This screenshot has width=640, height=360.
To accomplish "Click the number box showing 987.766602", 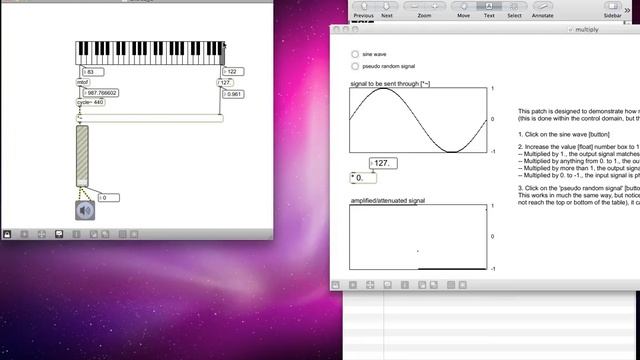I will pyautogui.click(x=100, y=93).
